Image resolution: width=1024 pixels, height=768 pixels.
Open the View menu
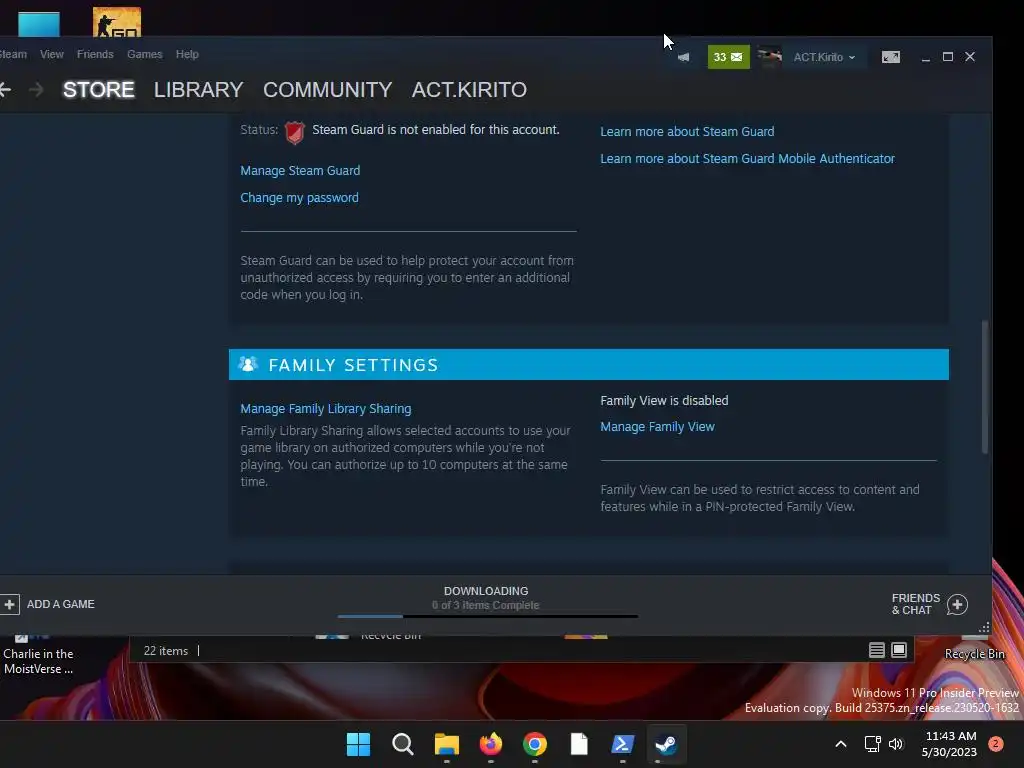52,54
